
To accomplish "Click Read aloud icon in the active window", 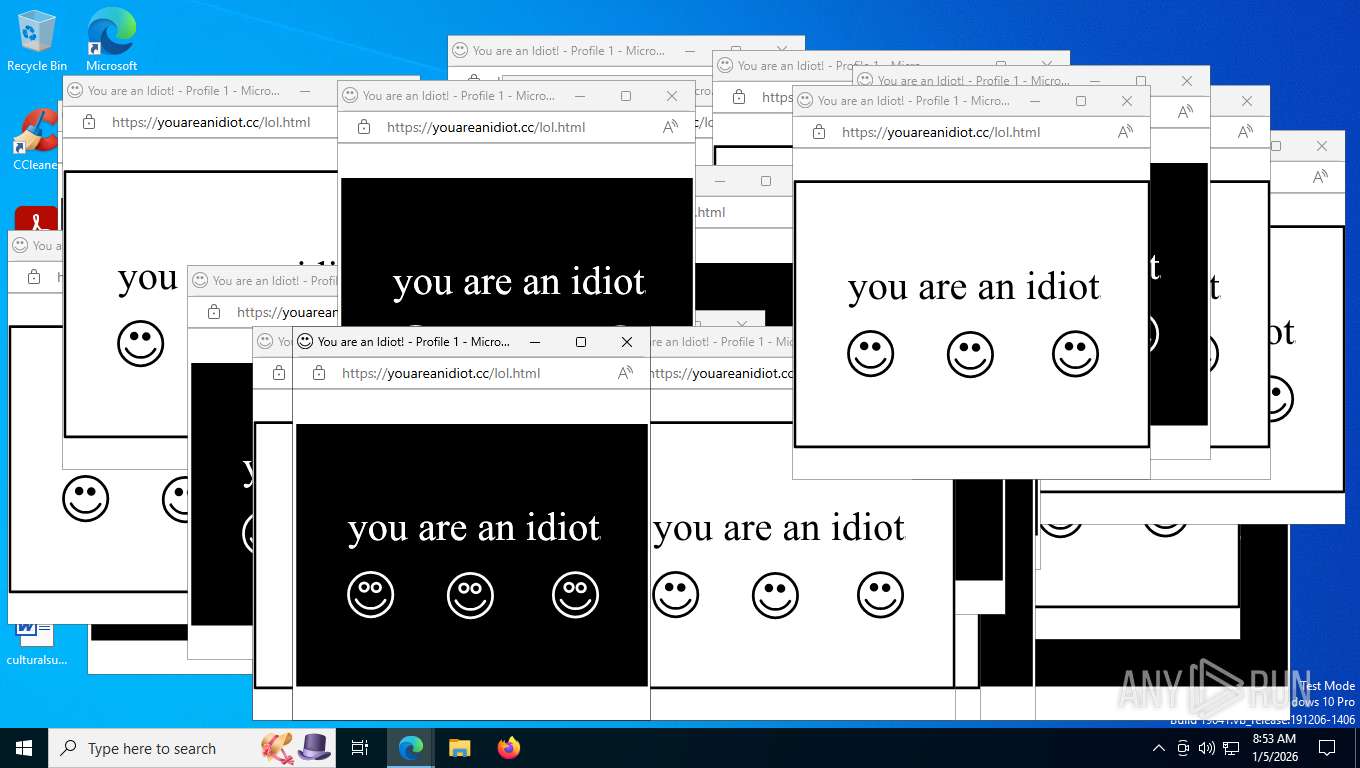I will point(625,373).
